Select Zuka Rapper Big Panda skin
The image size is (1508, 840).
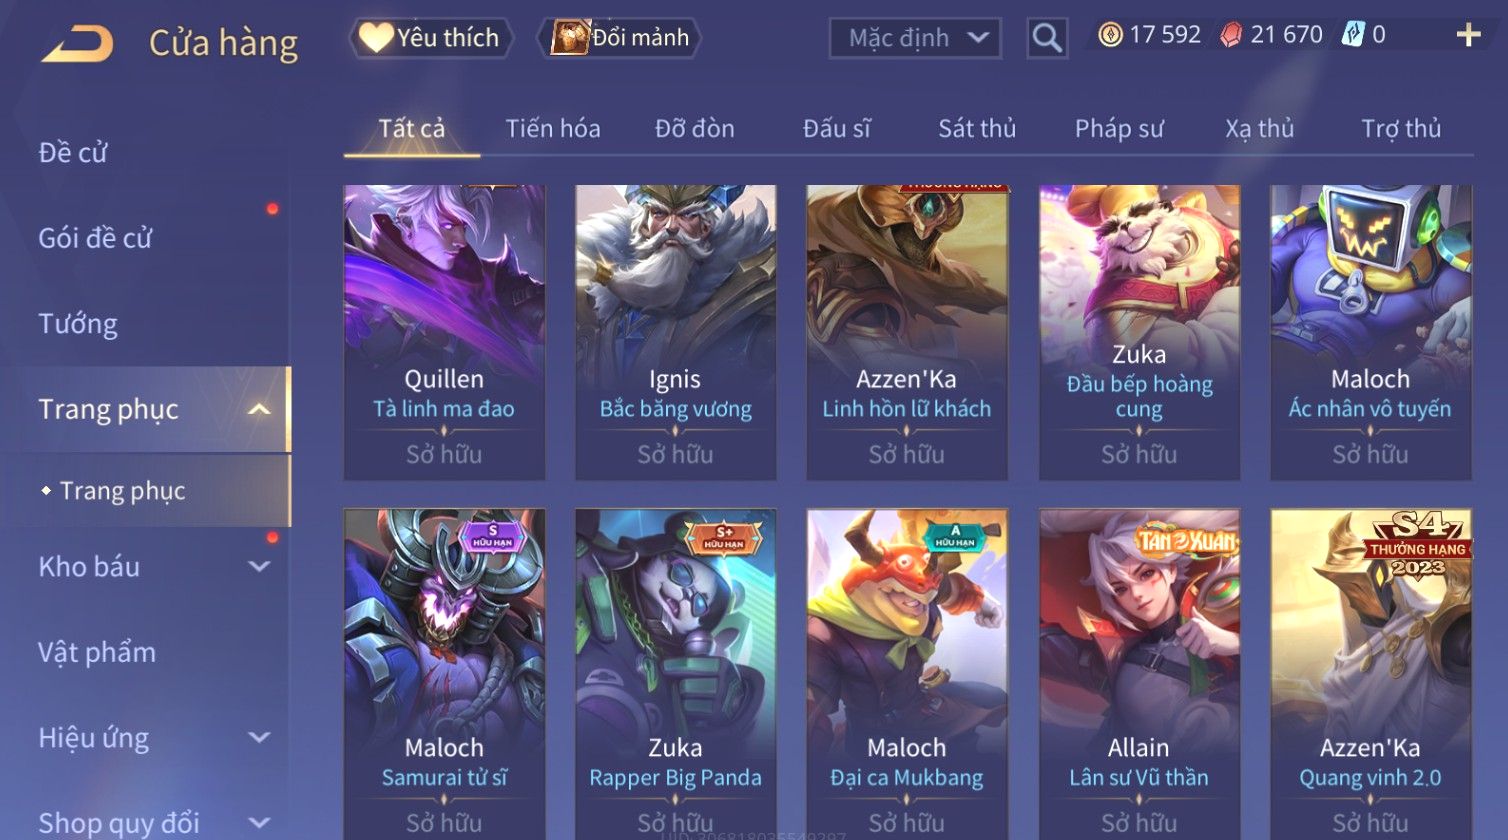(x=675, y=672)
